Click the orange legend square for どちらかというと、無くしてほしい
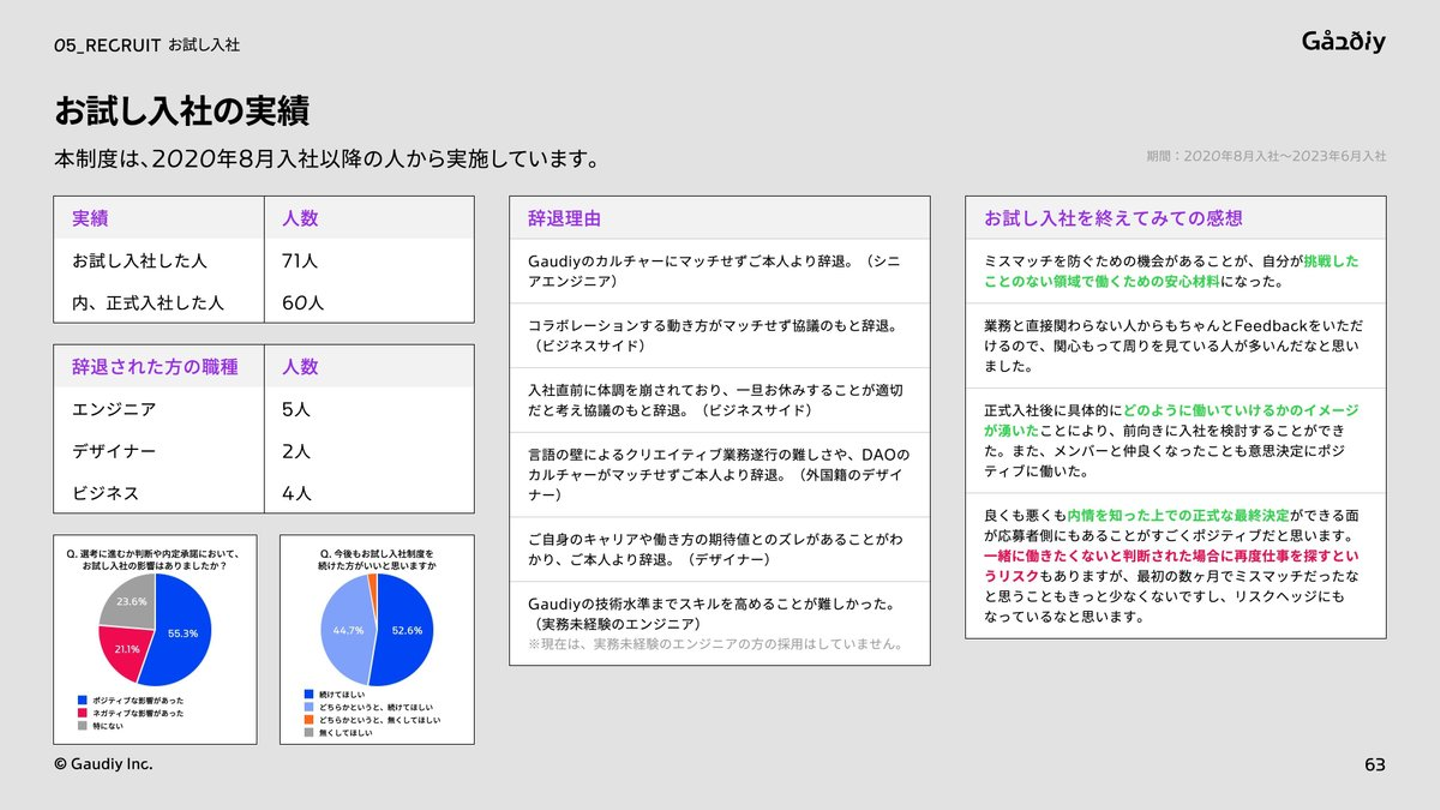Image resolution: width=1440 pixels, height=810 pixels. tap(309, 719)
